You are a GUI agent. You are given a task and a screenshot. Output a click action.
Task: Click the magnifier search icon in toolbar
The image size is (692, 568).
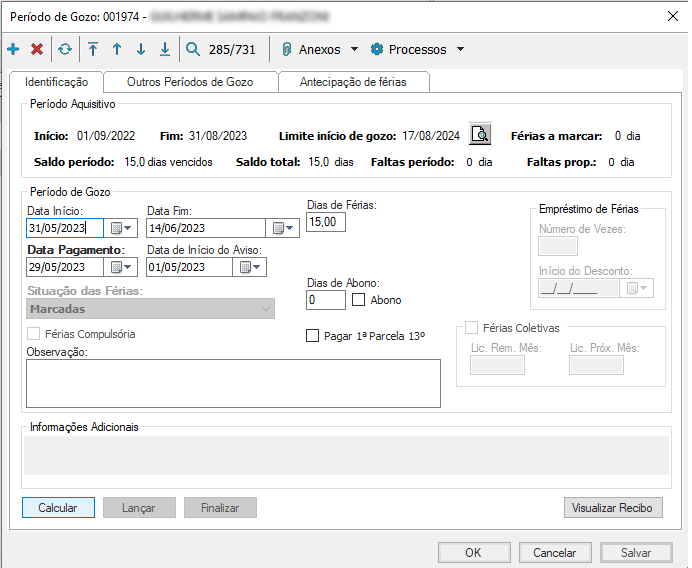193,49
